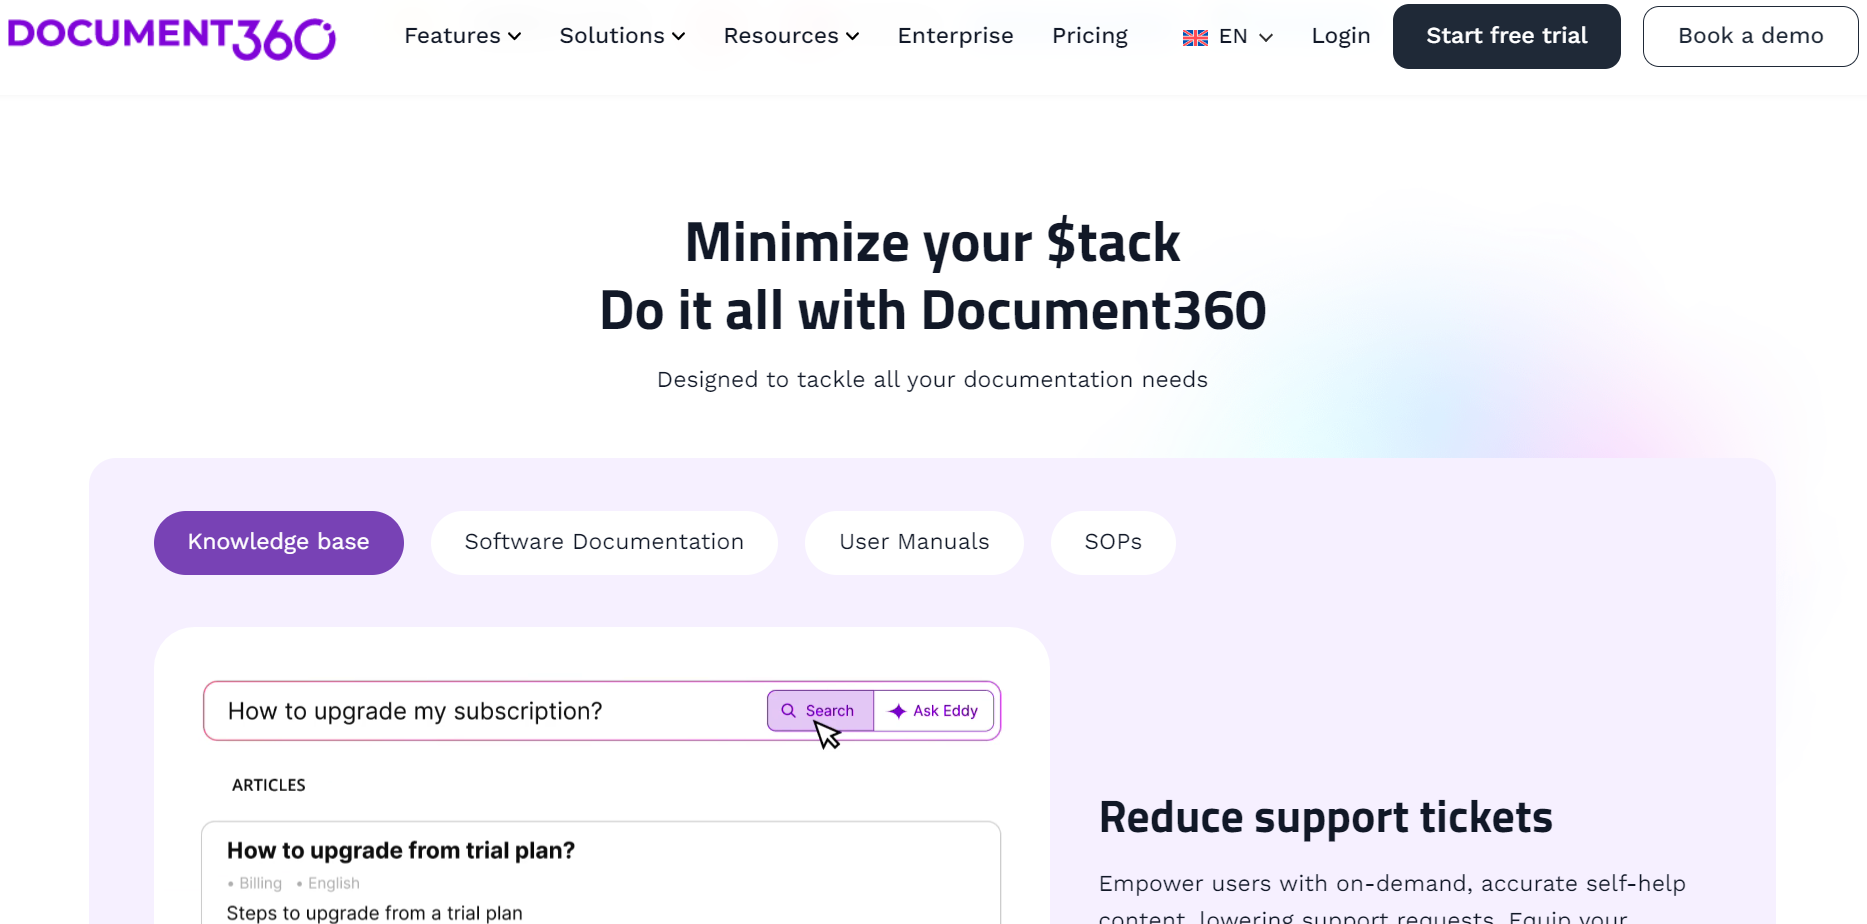Switch to the User Manuals tab

tap(914, 542)
